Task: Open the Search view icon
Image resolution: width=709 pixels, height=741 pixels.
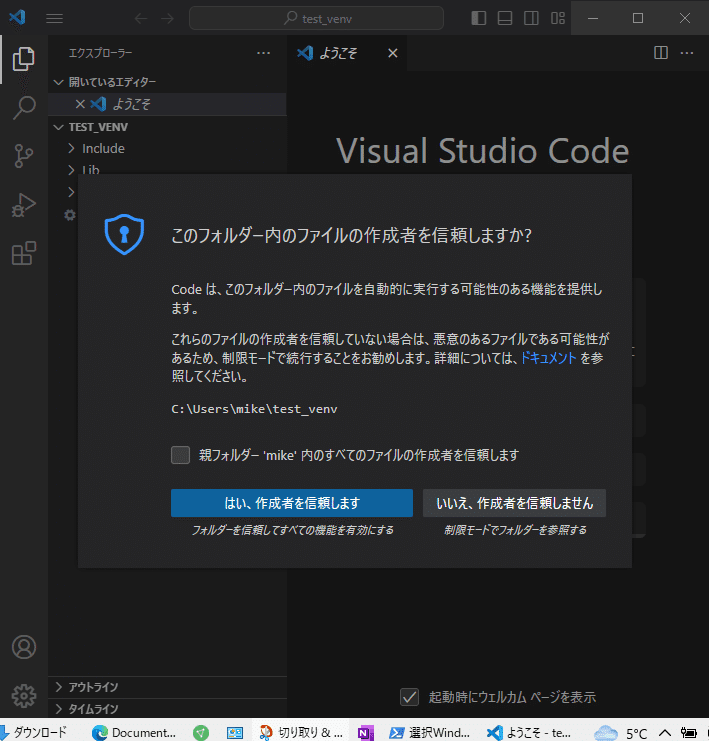Action: pos(24,108)
